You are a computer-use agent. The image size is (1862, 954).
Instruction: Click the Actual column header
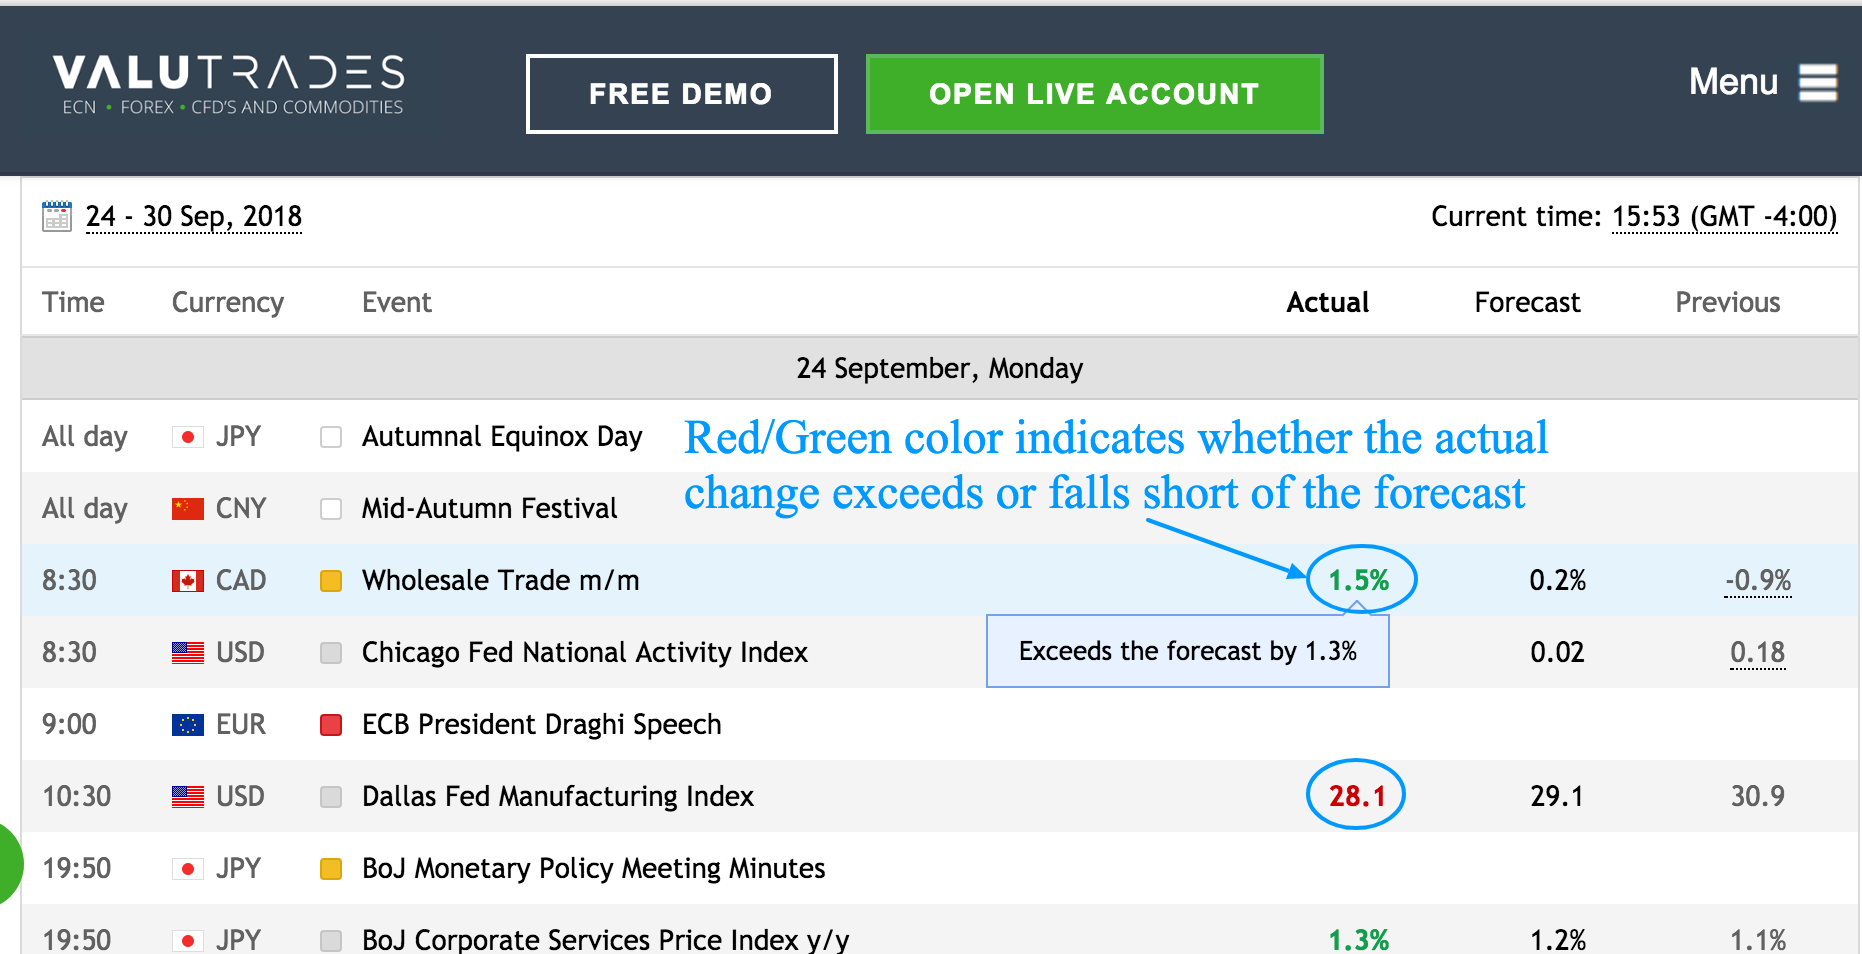pyautogui.click(x=1327, y=302)
